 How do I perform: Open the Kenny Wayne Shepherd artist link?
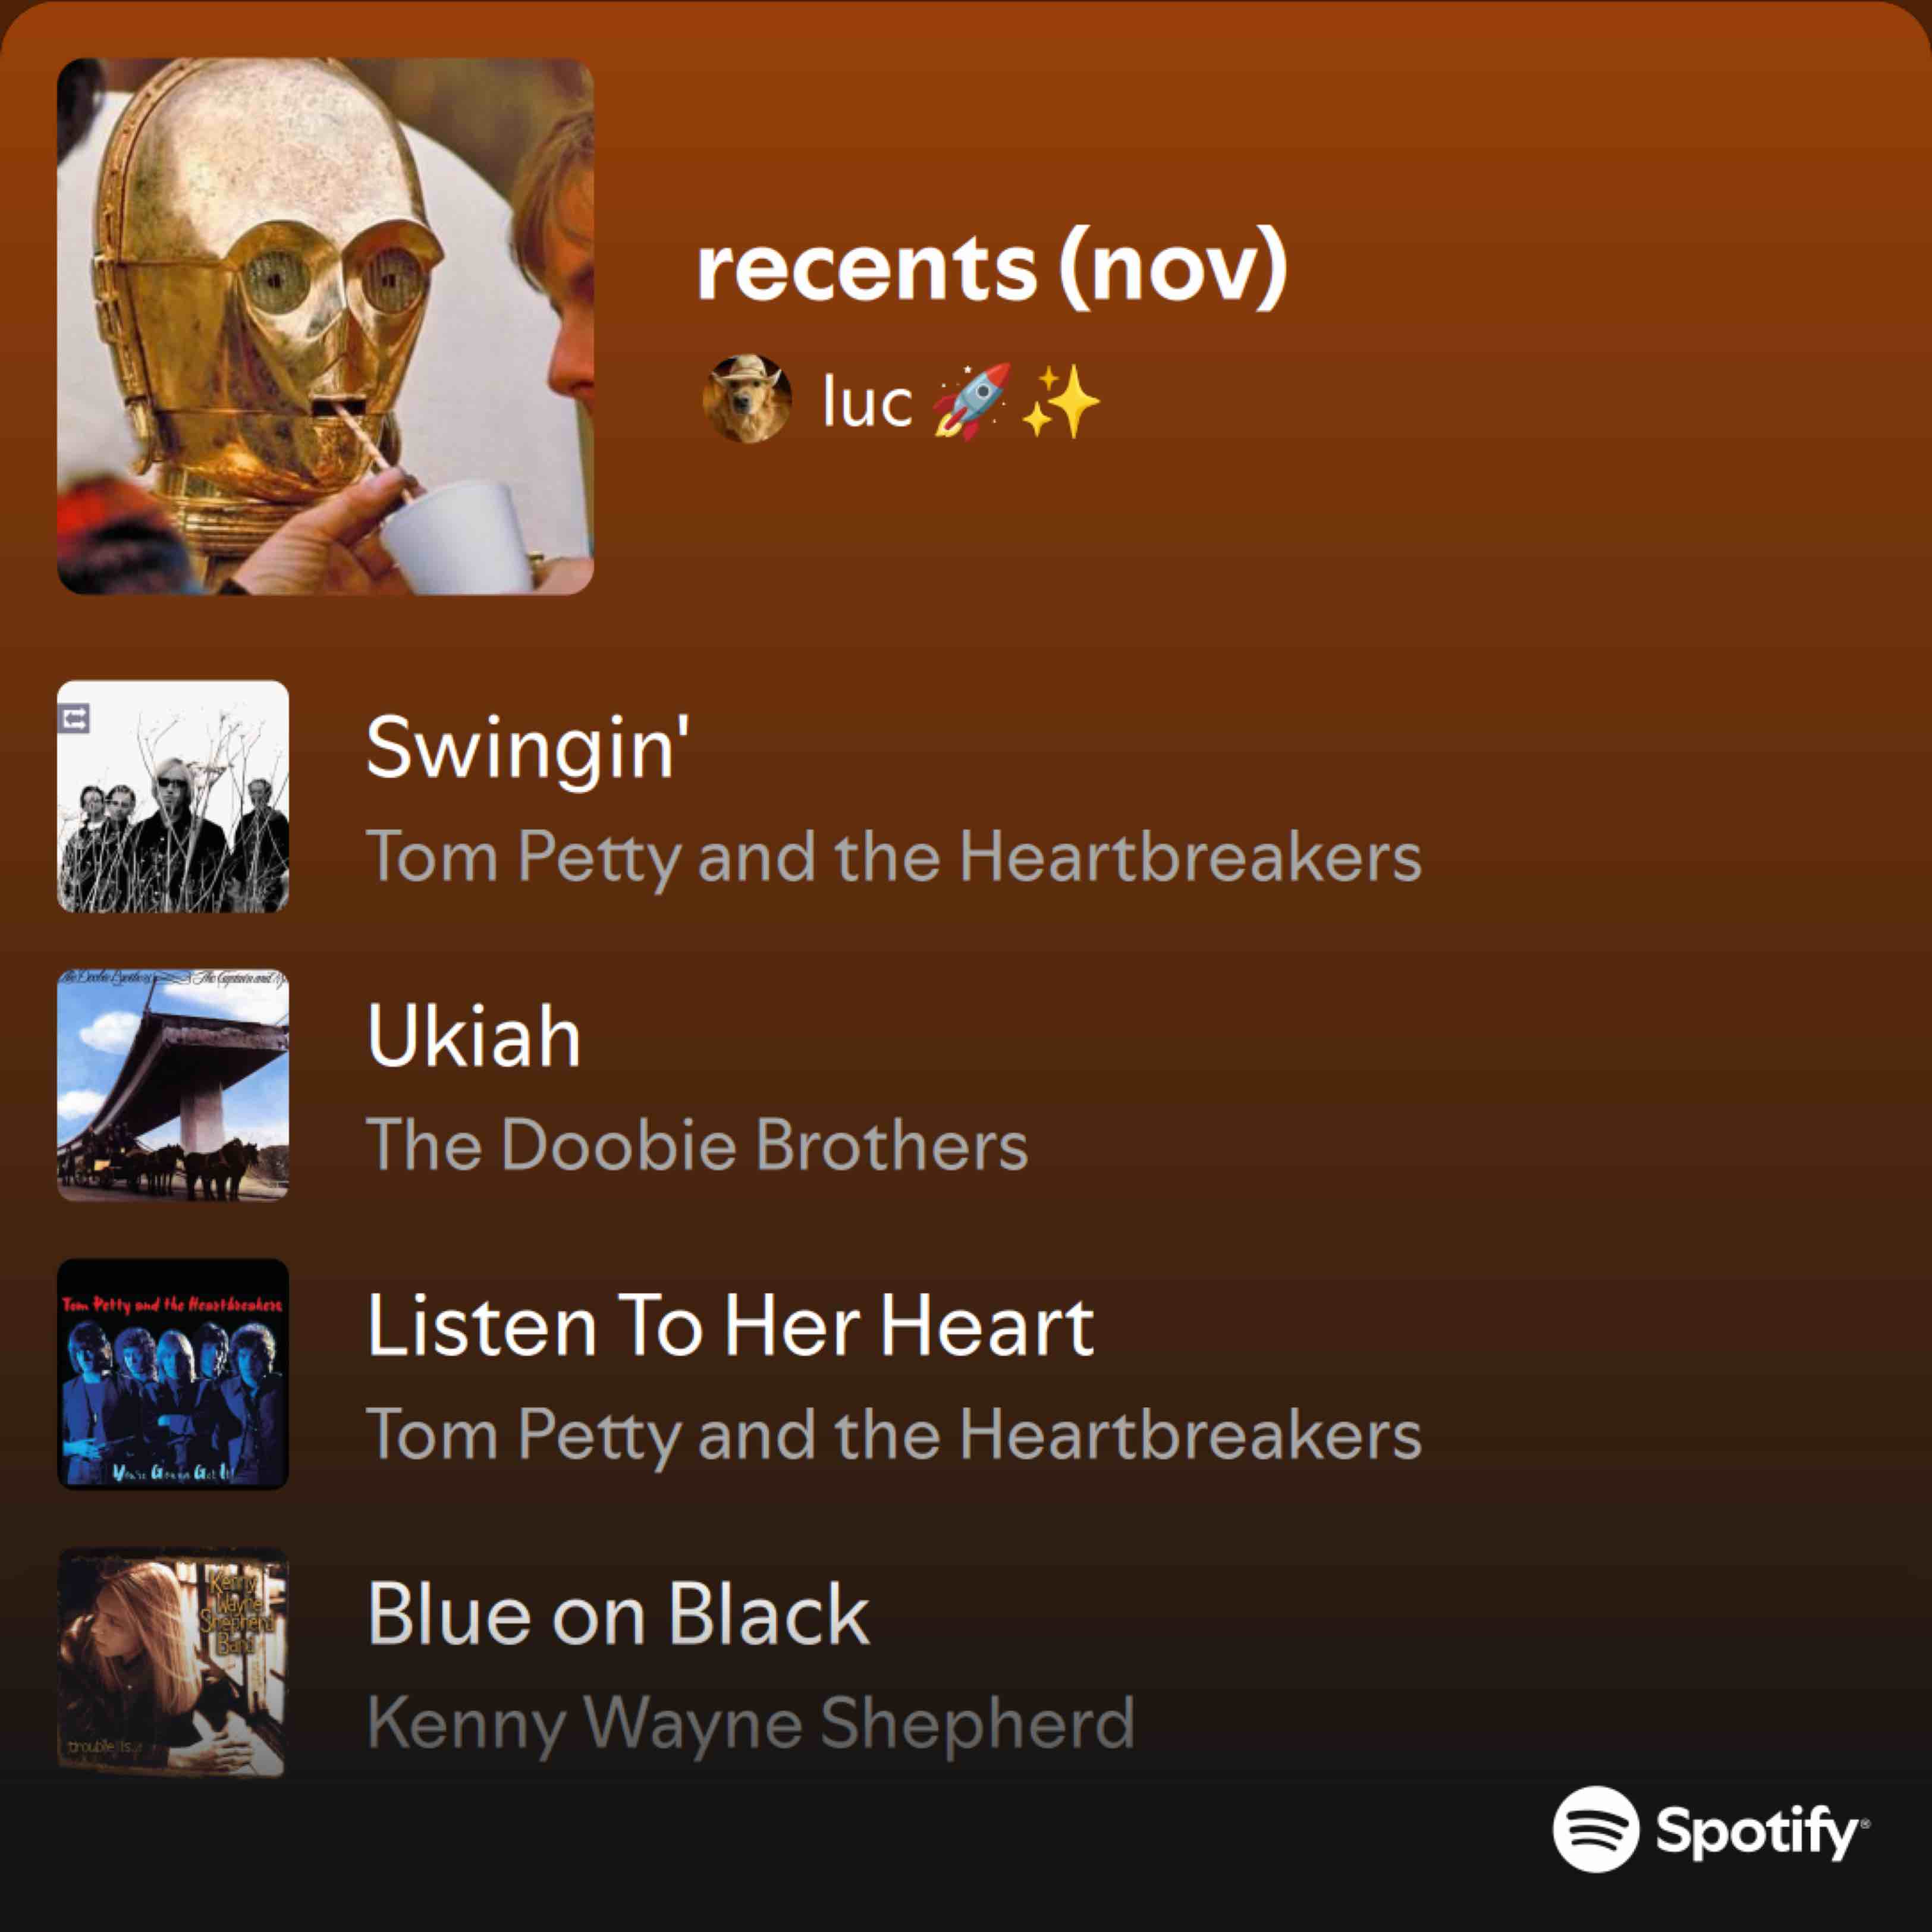click(750, 1724)
